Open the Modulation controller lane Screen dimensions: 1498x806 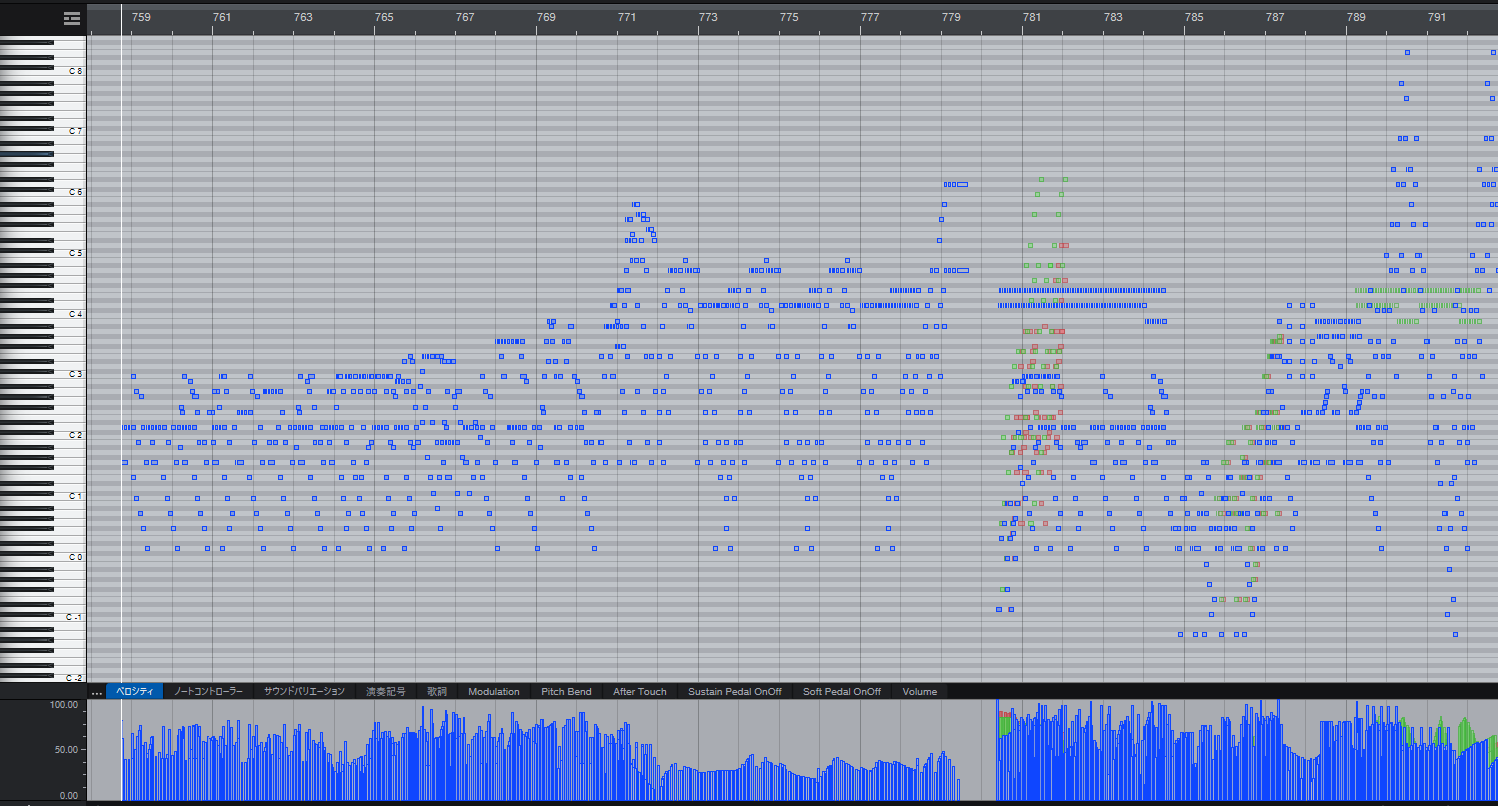click(495, 691)
